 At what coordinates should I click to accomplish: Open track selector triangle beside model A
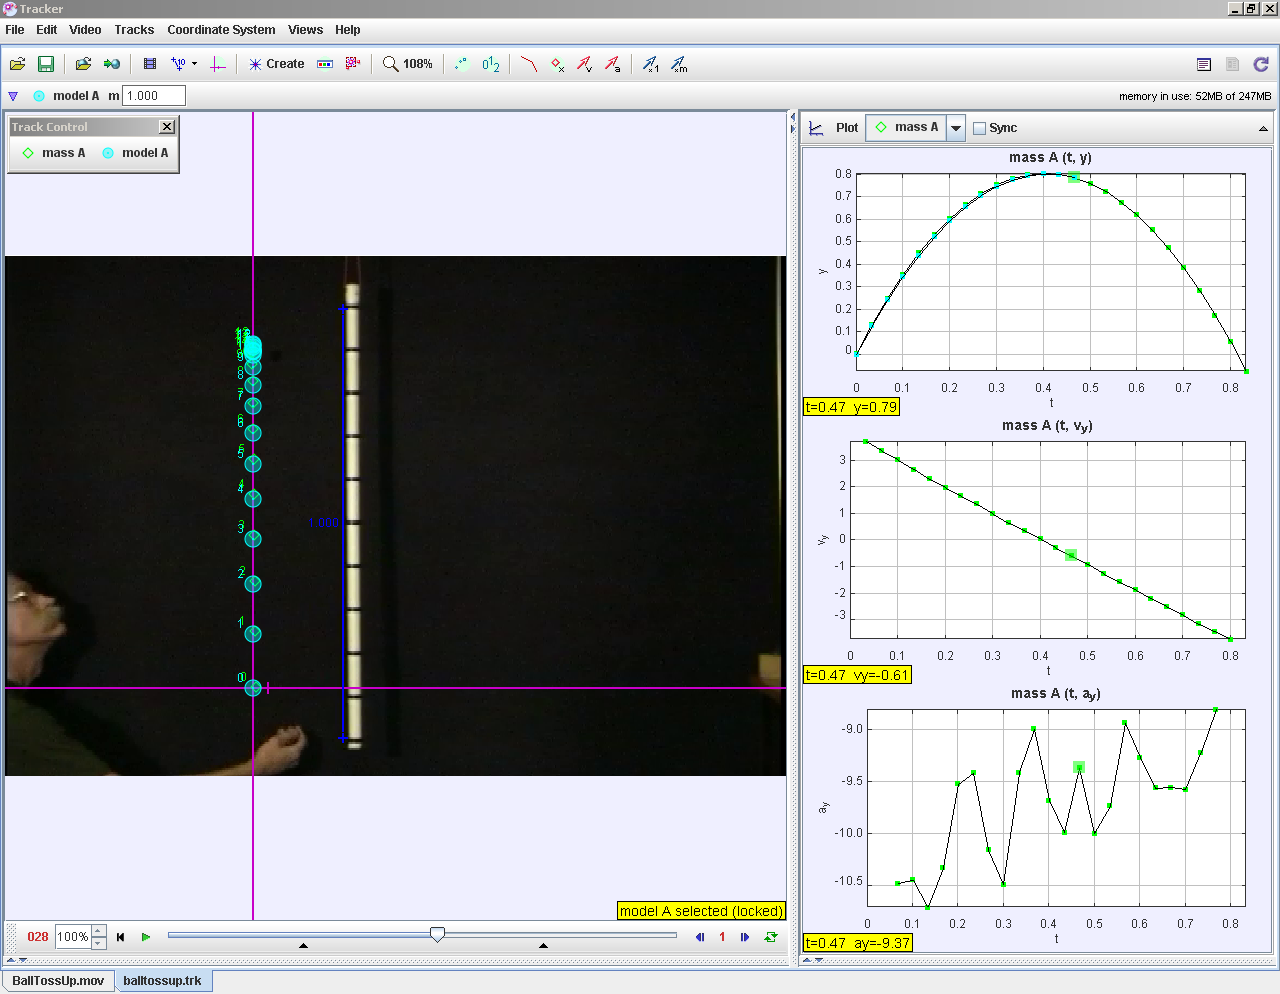[13, 96]
